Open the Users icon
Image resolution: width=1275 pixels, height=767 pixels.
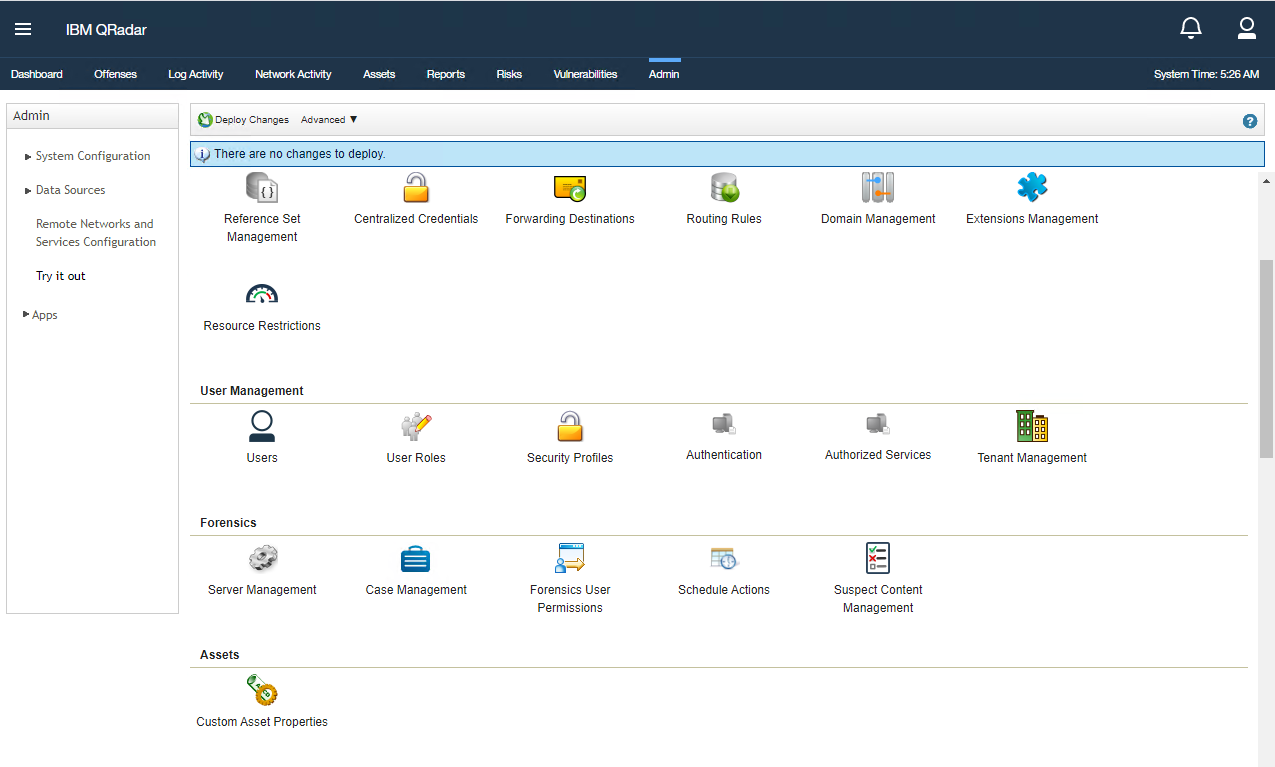coord(262,426)
